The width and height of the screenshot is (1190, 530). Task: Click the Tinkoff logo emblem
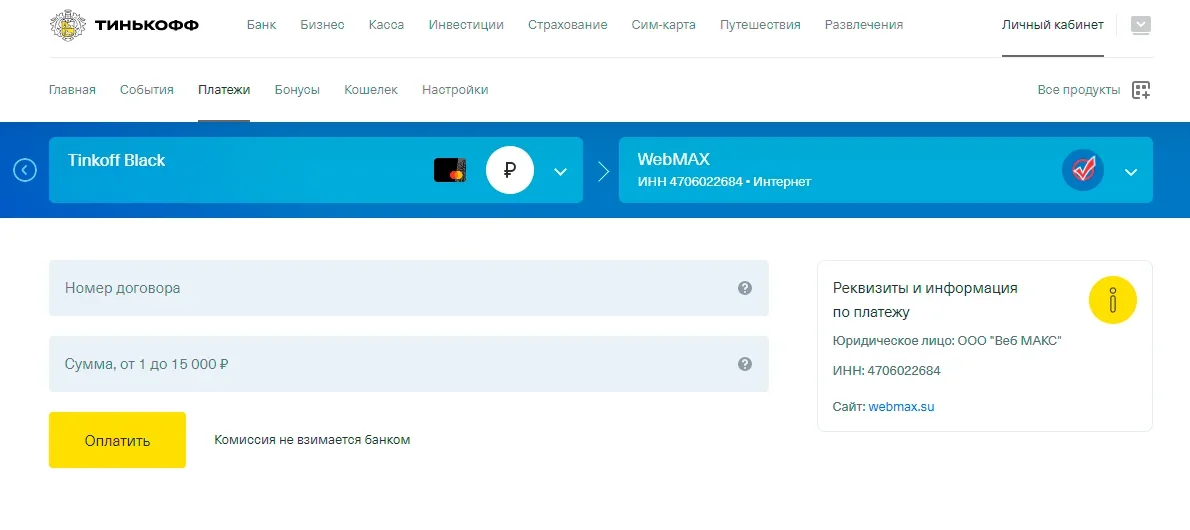click(x=68, y=25)
